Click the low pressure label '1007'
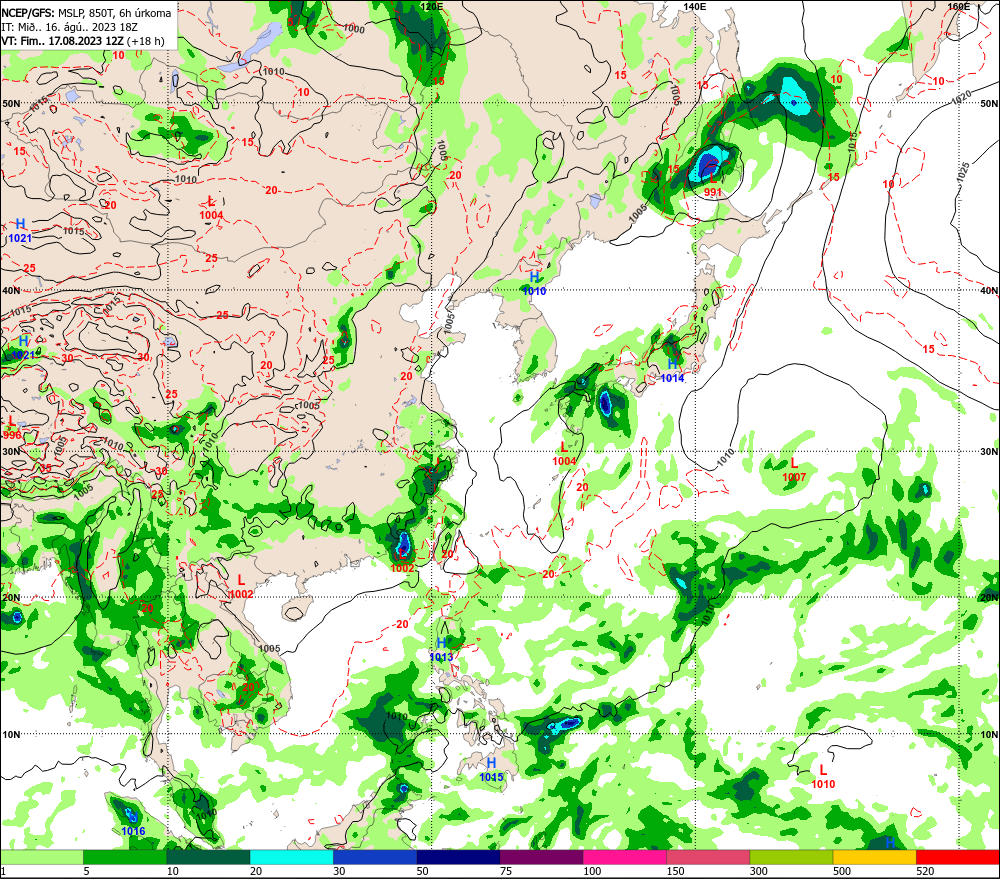The width and height of the screenshot is (1000, 879). tap(794, 477)
